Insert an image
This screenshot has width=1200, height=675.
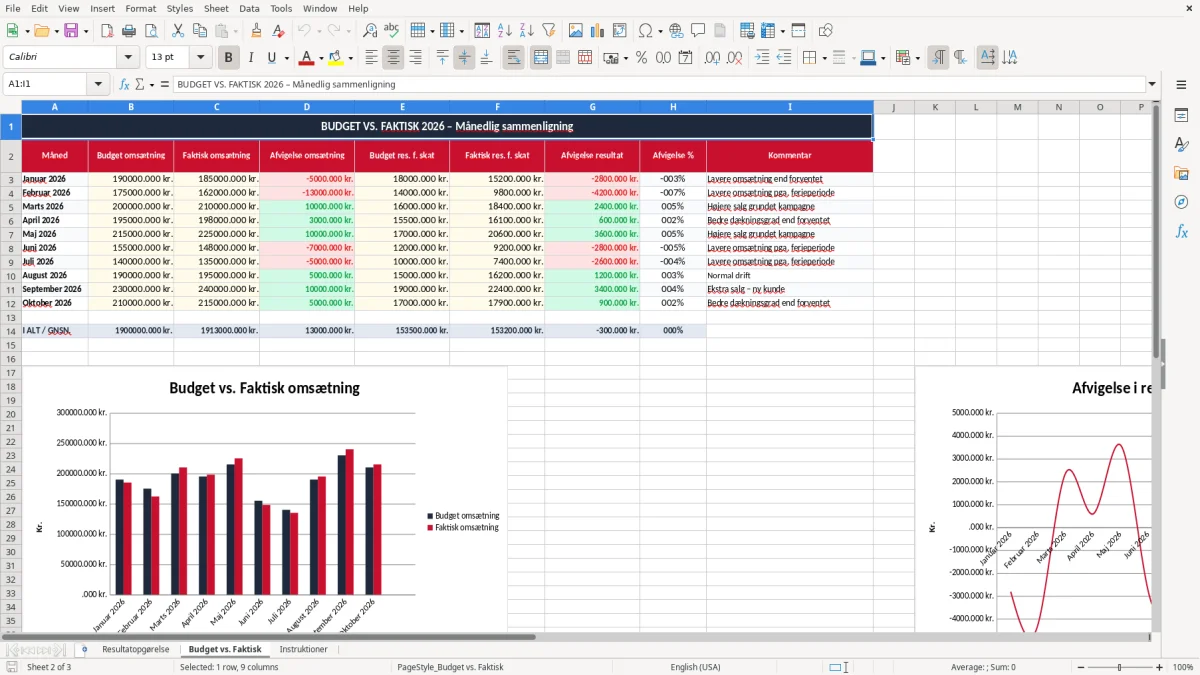[576, 31]
